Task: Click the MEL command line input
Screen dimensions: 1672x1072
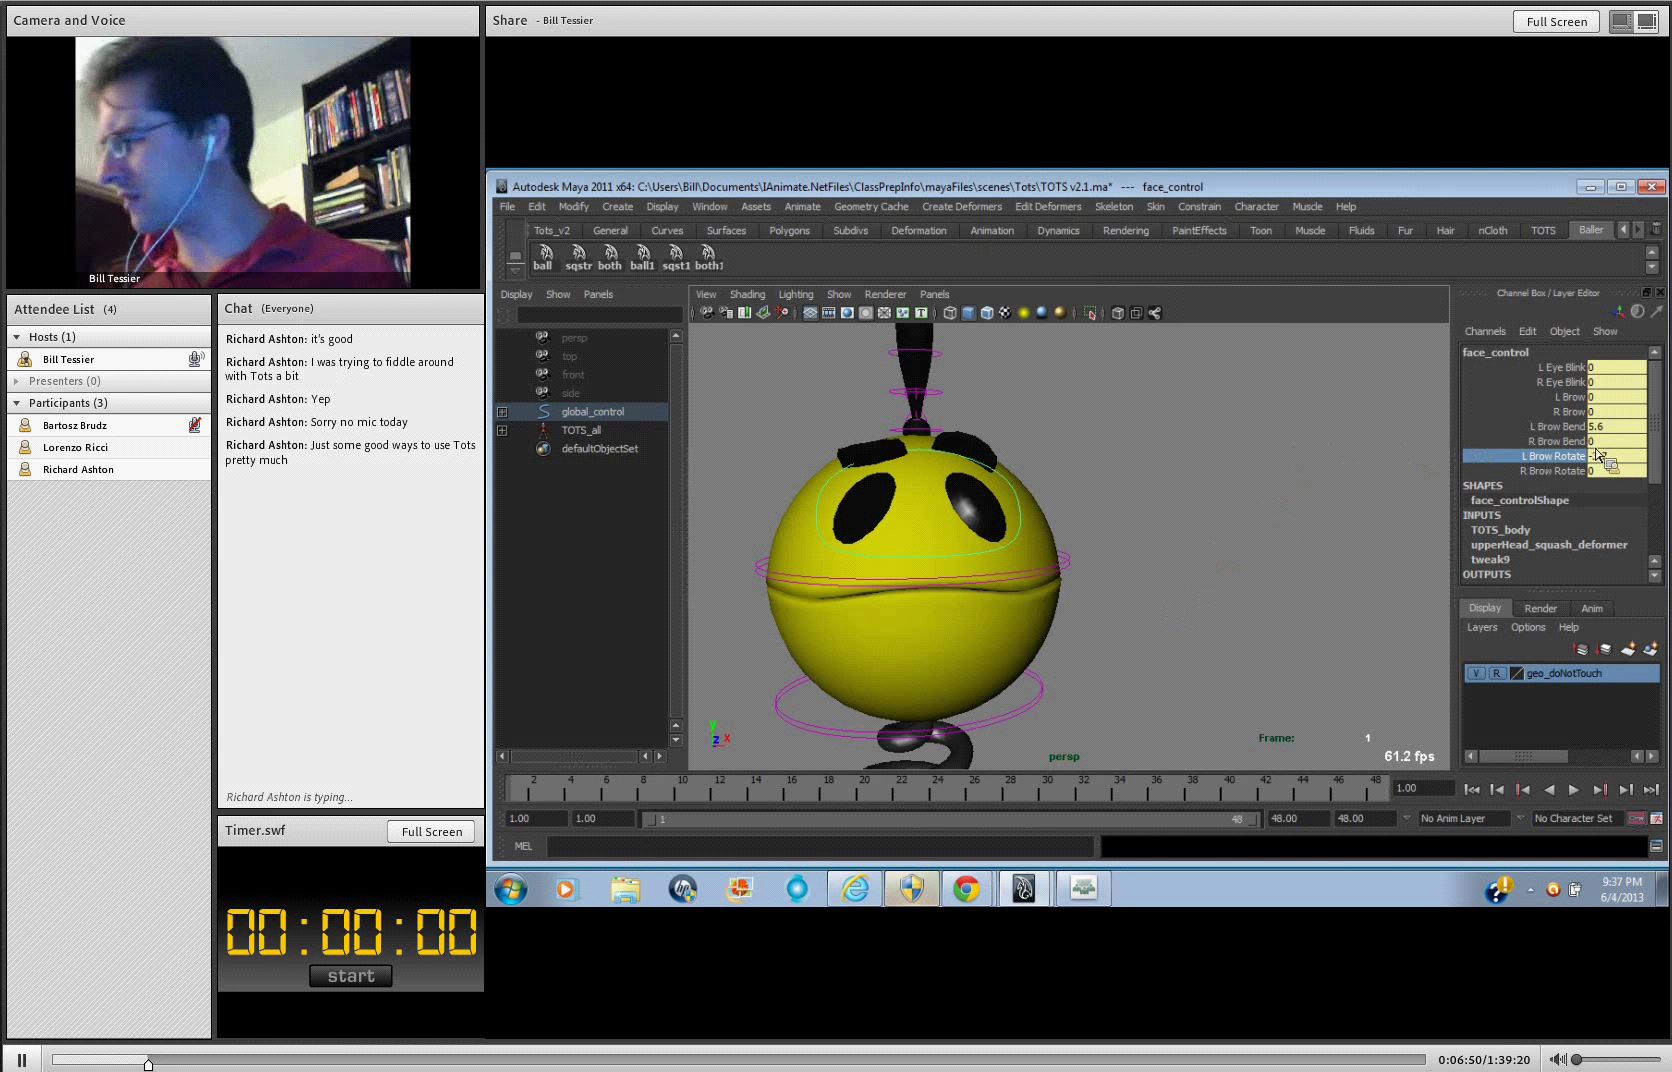Action: coord(820,847)
